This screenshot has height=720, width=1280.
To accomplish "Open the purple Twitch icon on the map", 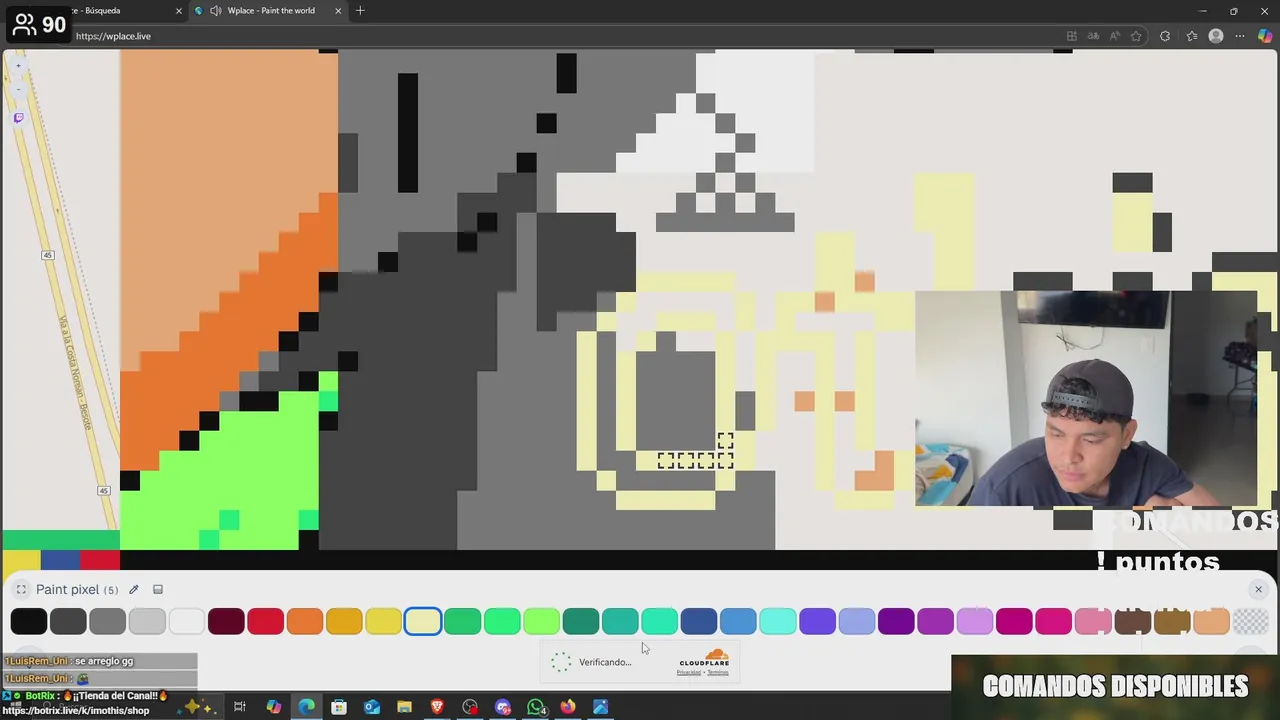I will pyautogui.click(x=18, y=118).
